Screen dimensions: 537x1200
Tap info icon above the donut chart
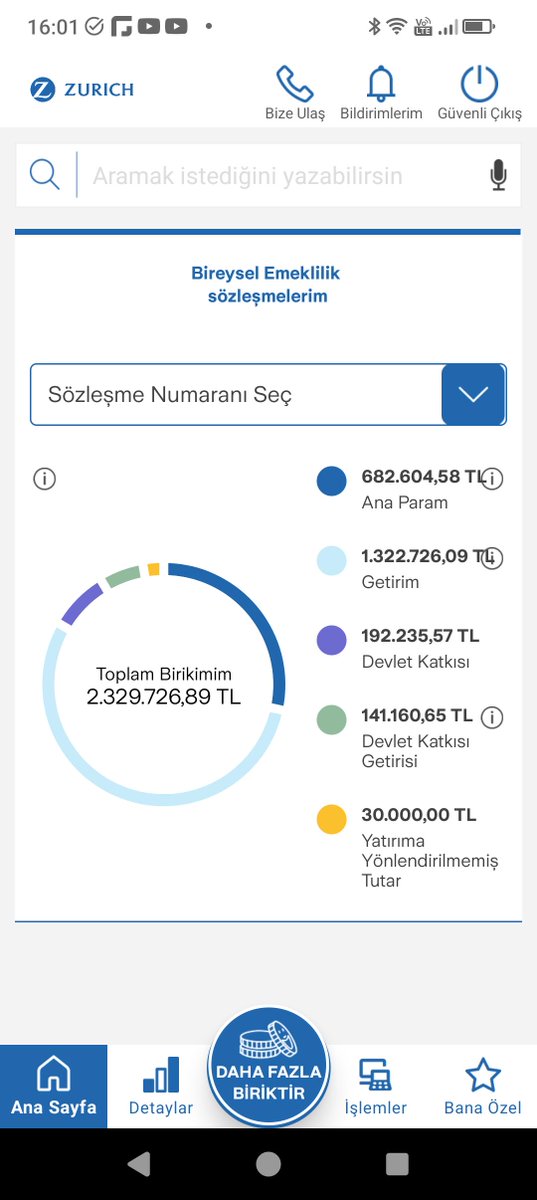click(44, 479)
